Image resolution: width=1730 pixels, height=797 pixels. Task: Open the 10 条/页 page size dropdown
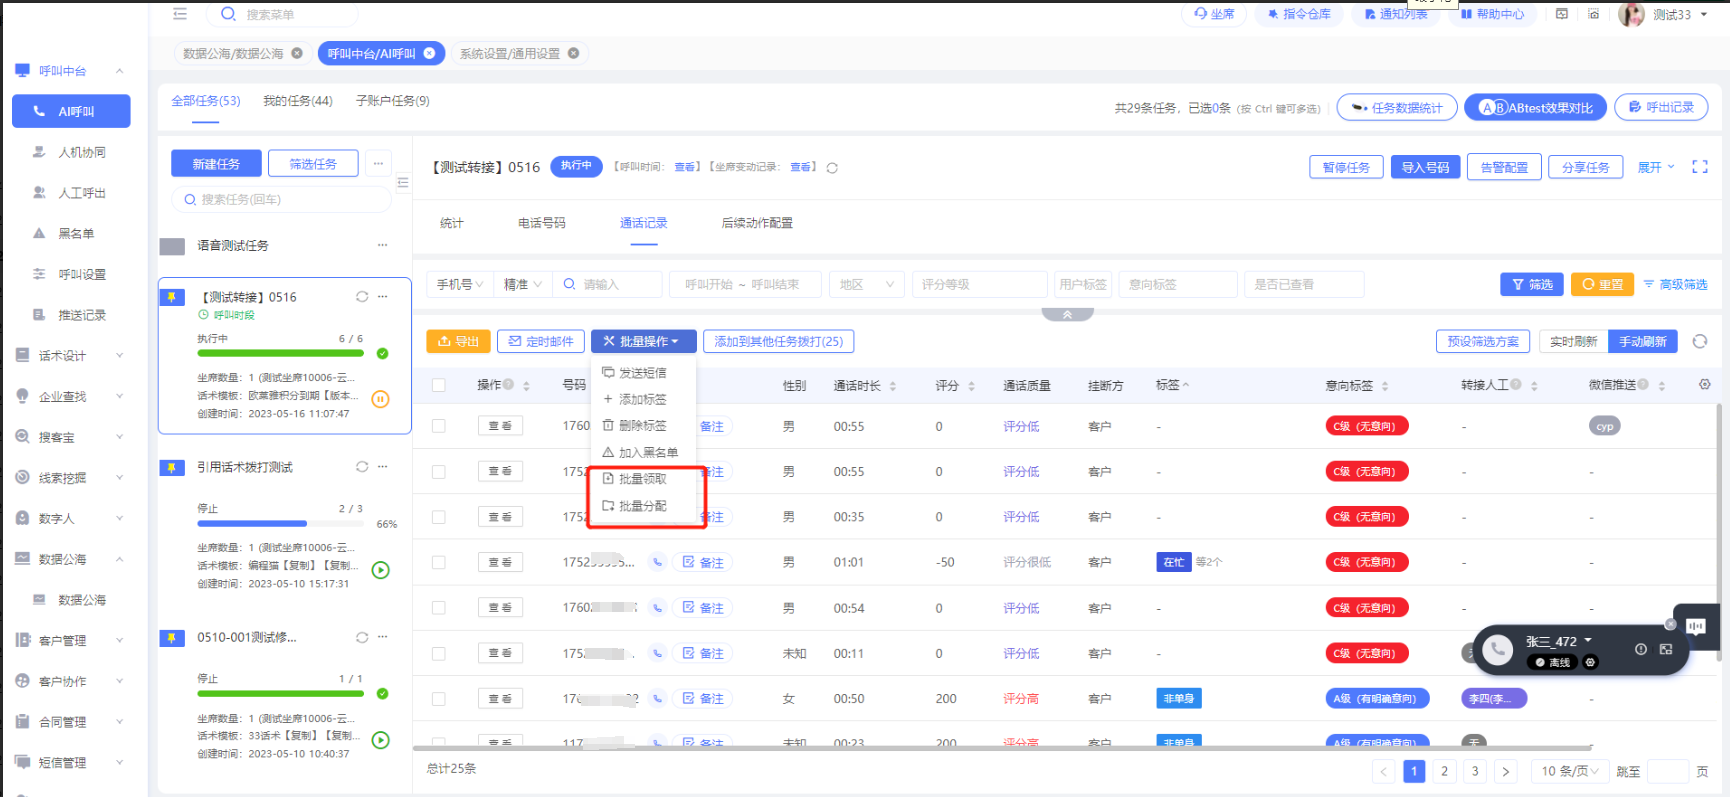tap(1569, 771)
